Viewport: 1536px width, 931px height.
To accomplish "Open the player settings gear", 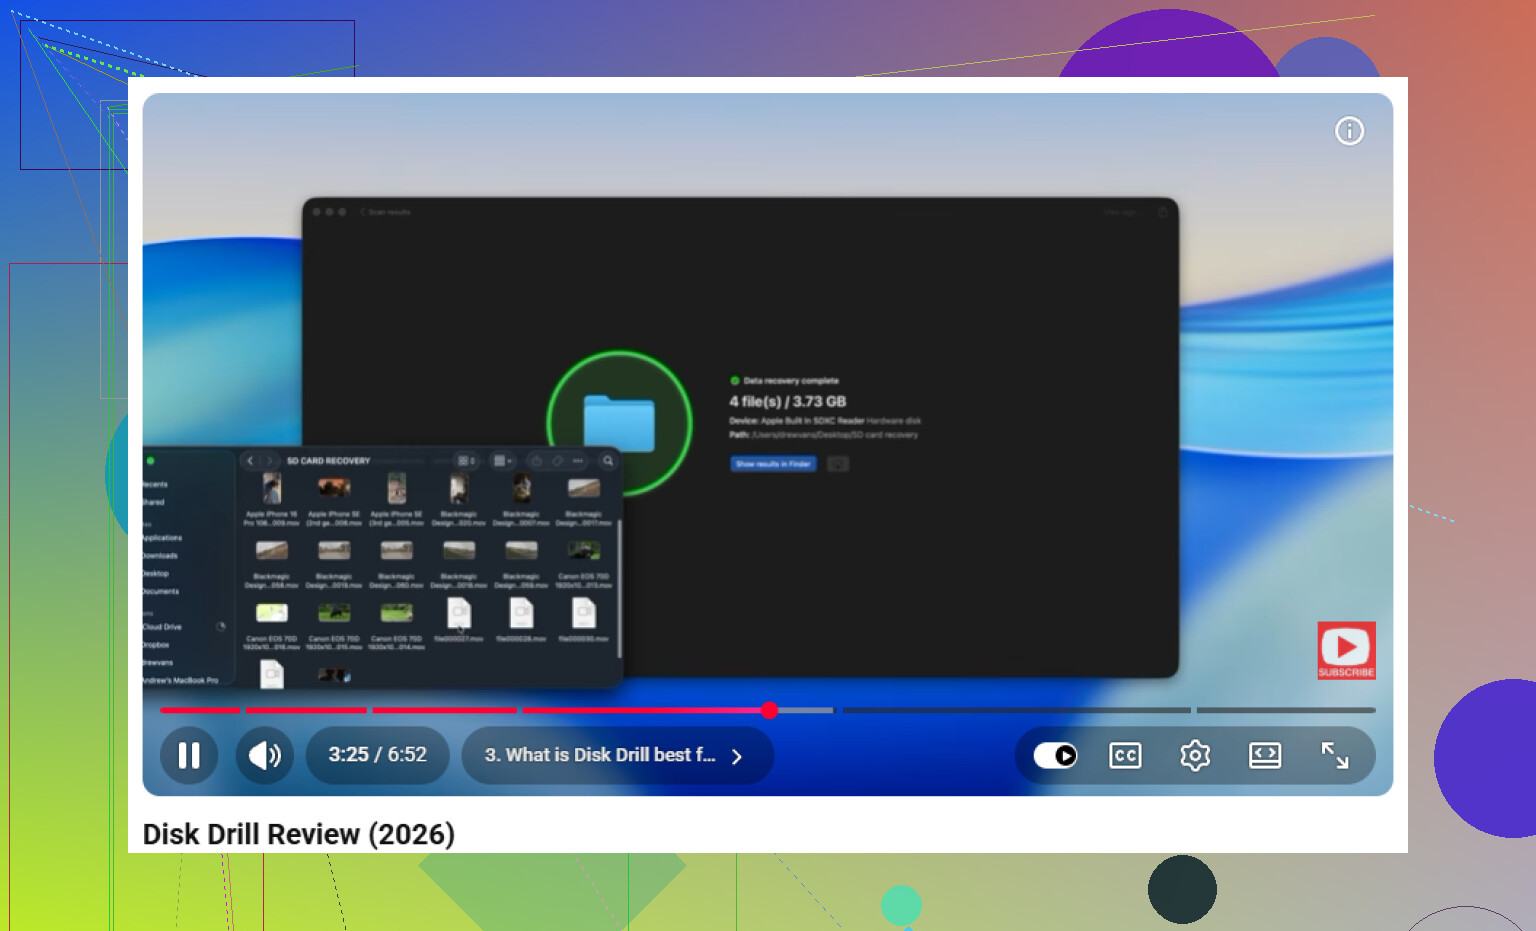I will tap(1195, 755).
